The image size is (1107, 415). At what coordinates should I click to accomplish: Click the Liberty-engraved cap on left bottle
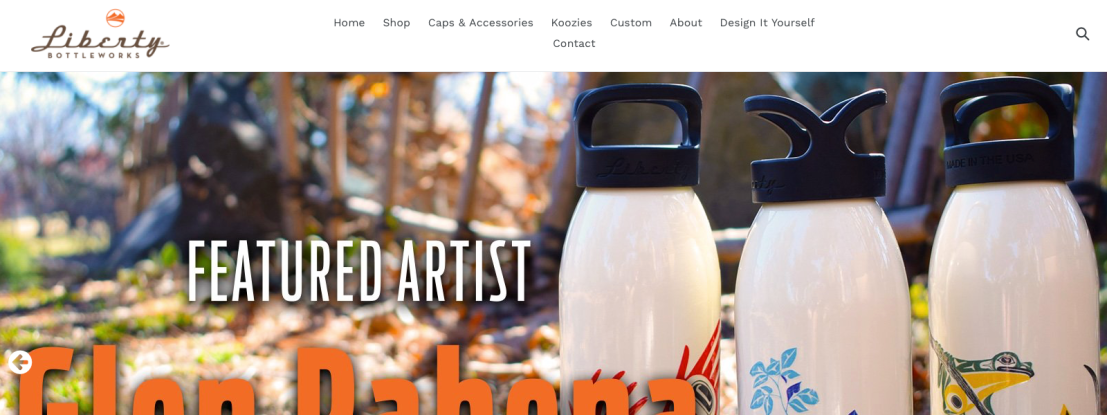coord(640,136)
